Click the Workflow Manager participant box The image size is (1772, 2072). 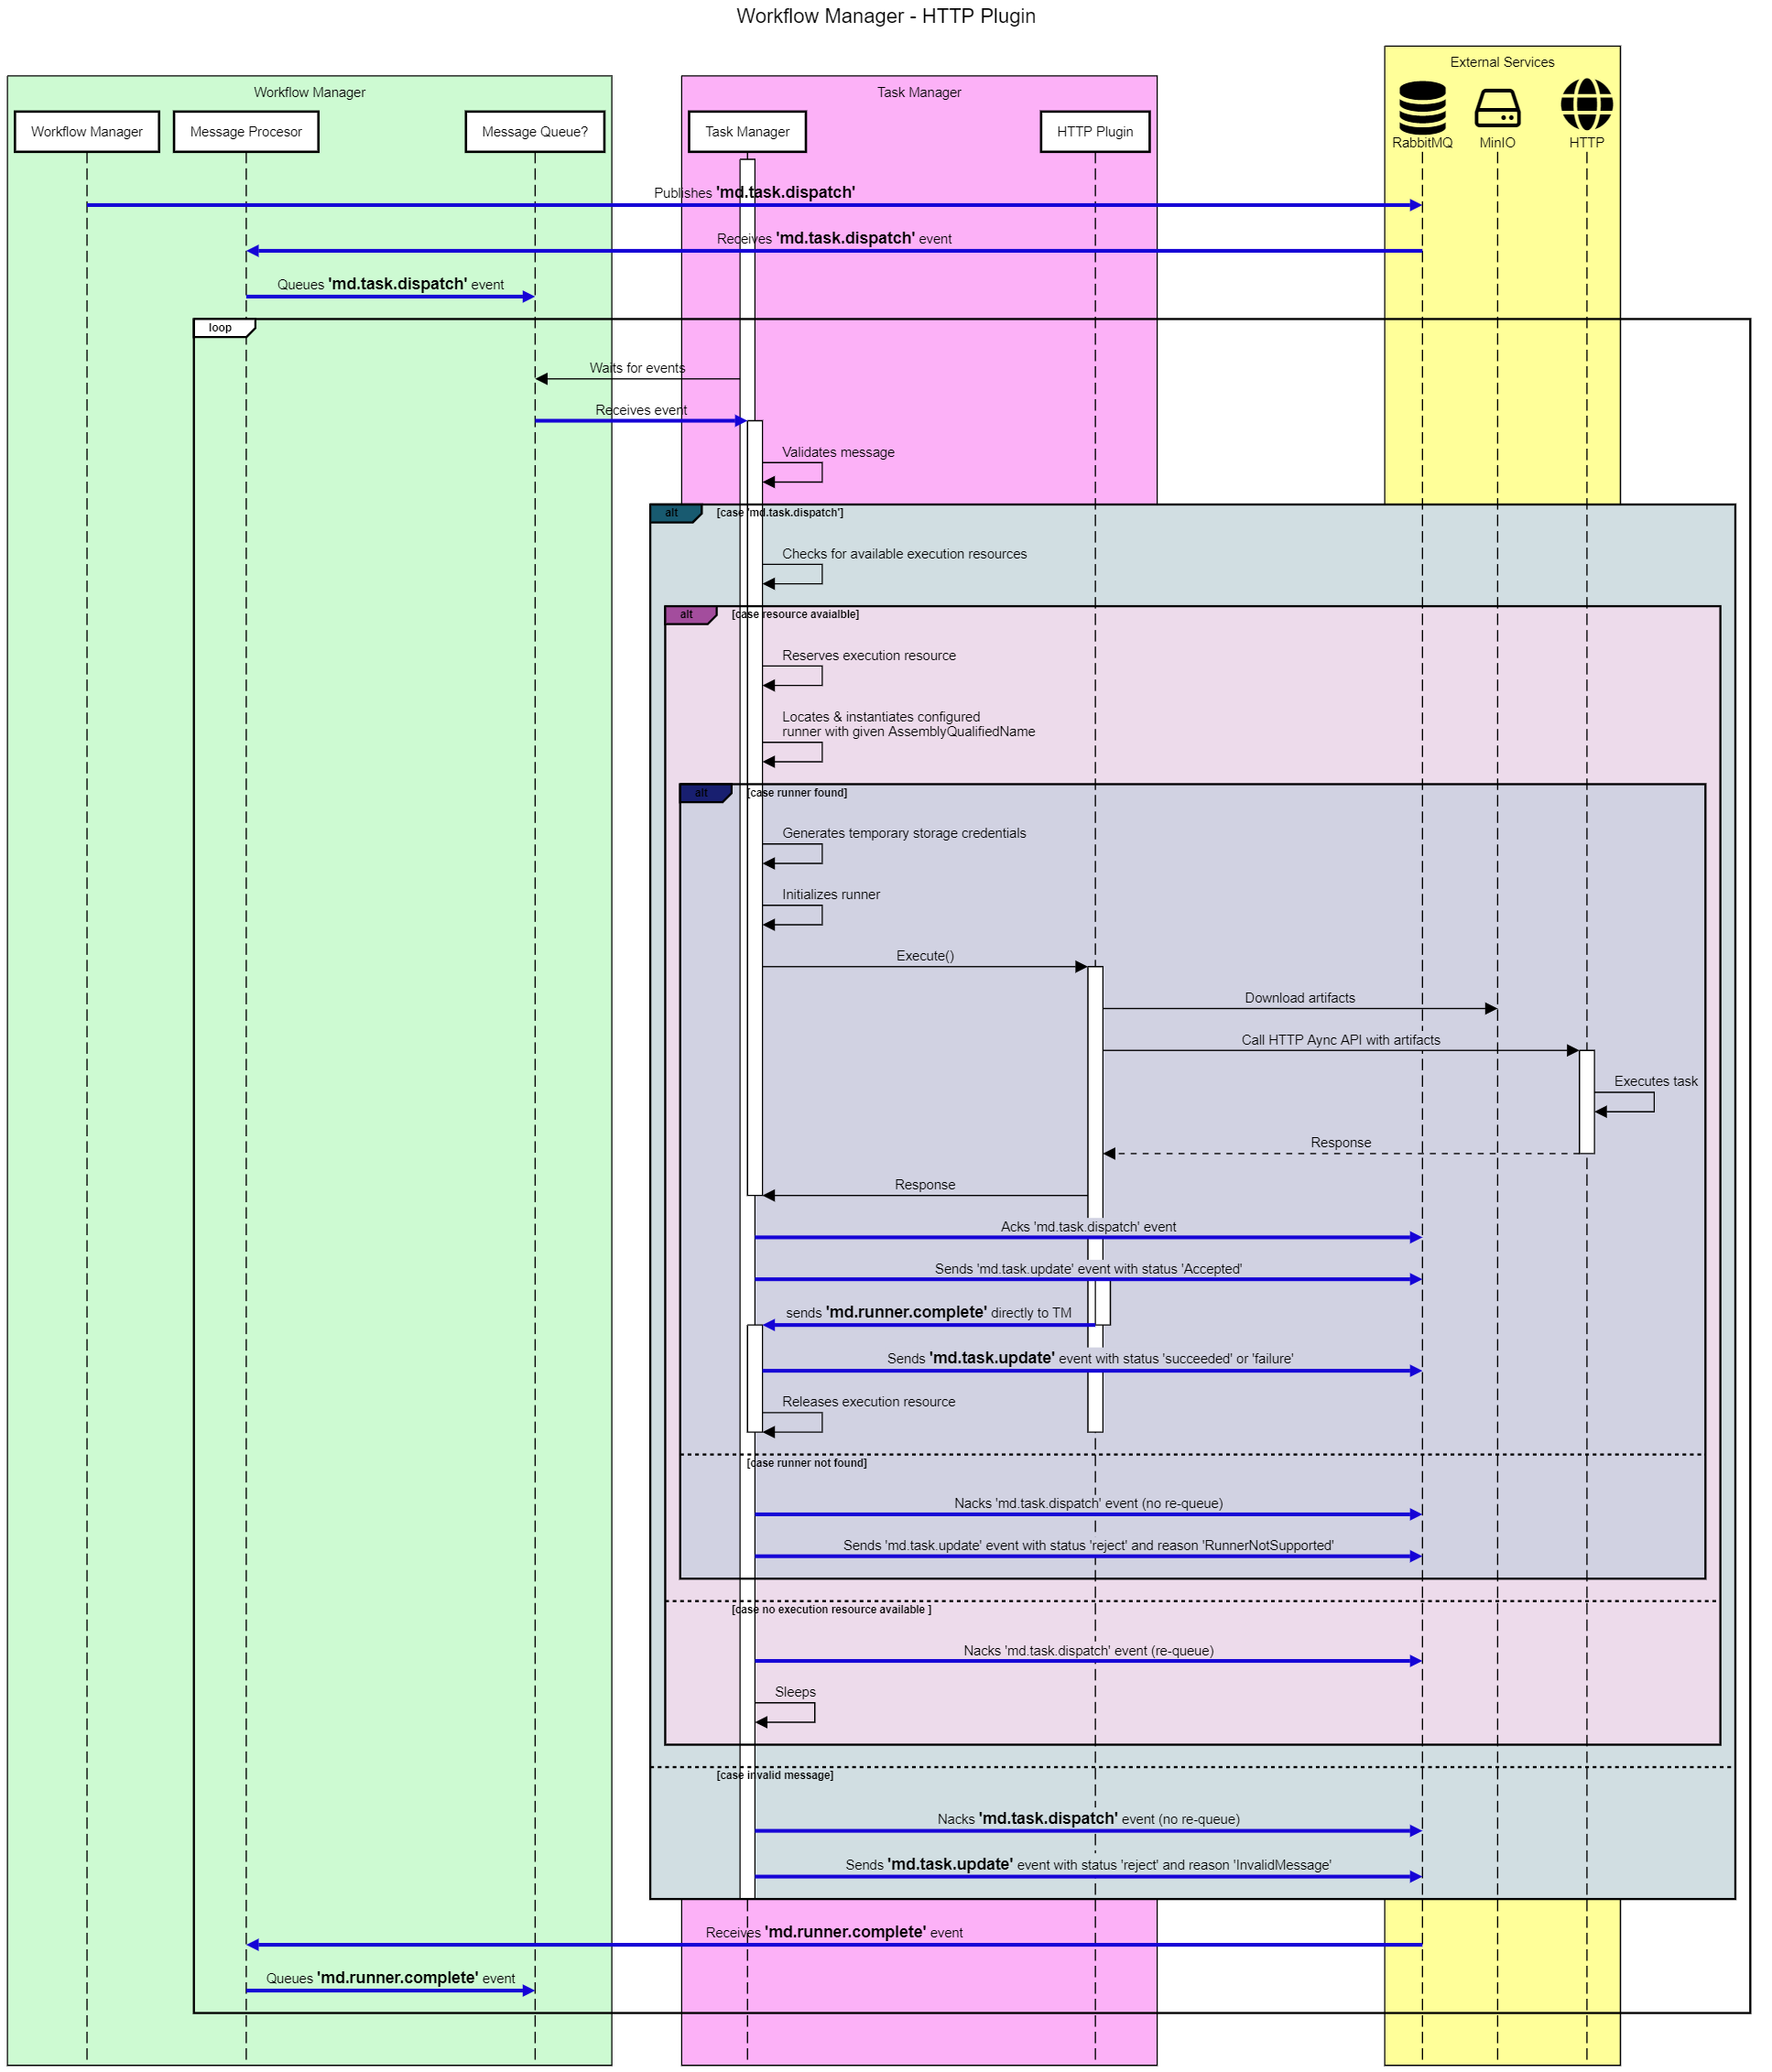coord(86,131)
